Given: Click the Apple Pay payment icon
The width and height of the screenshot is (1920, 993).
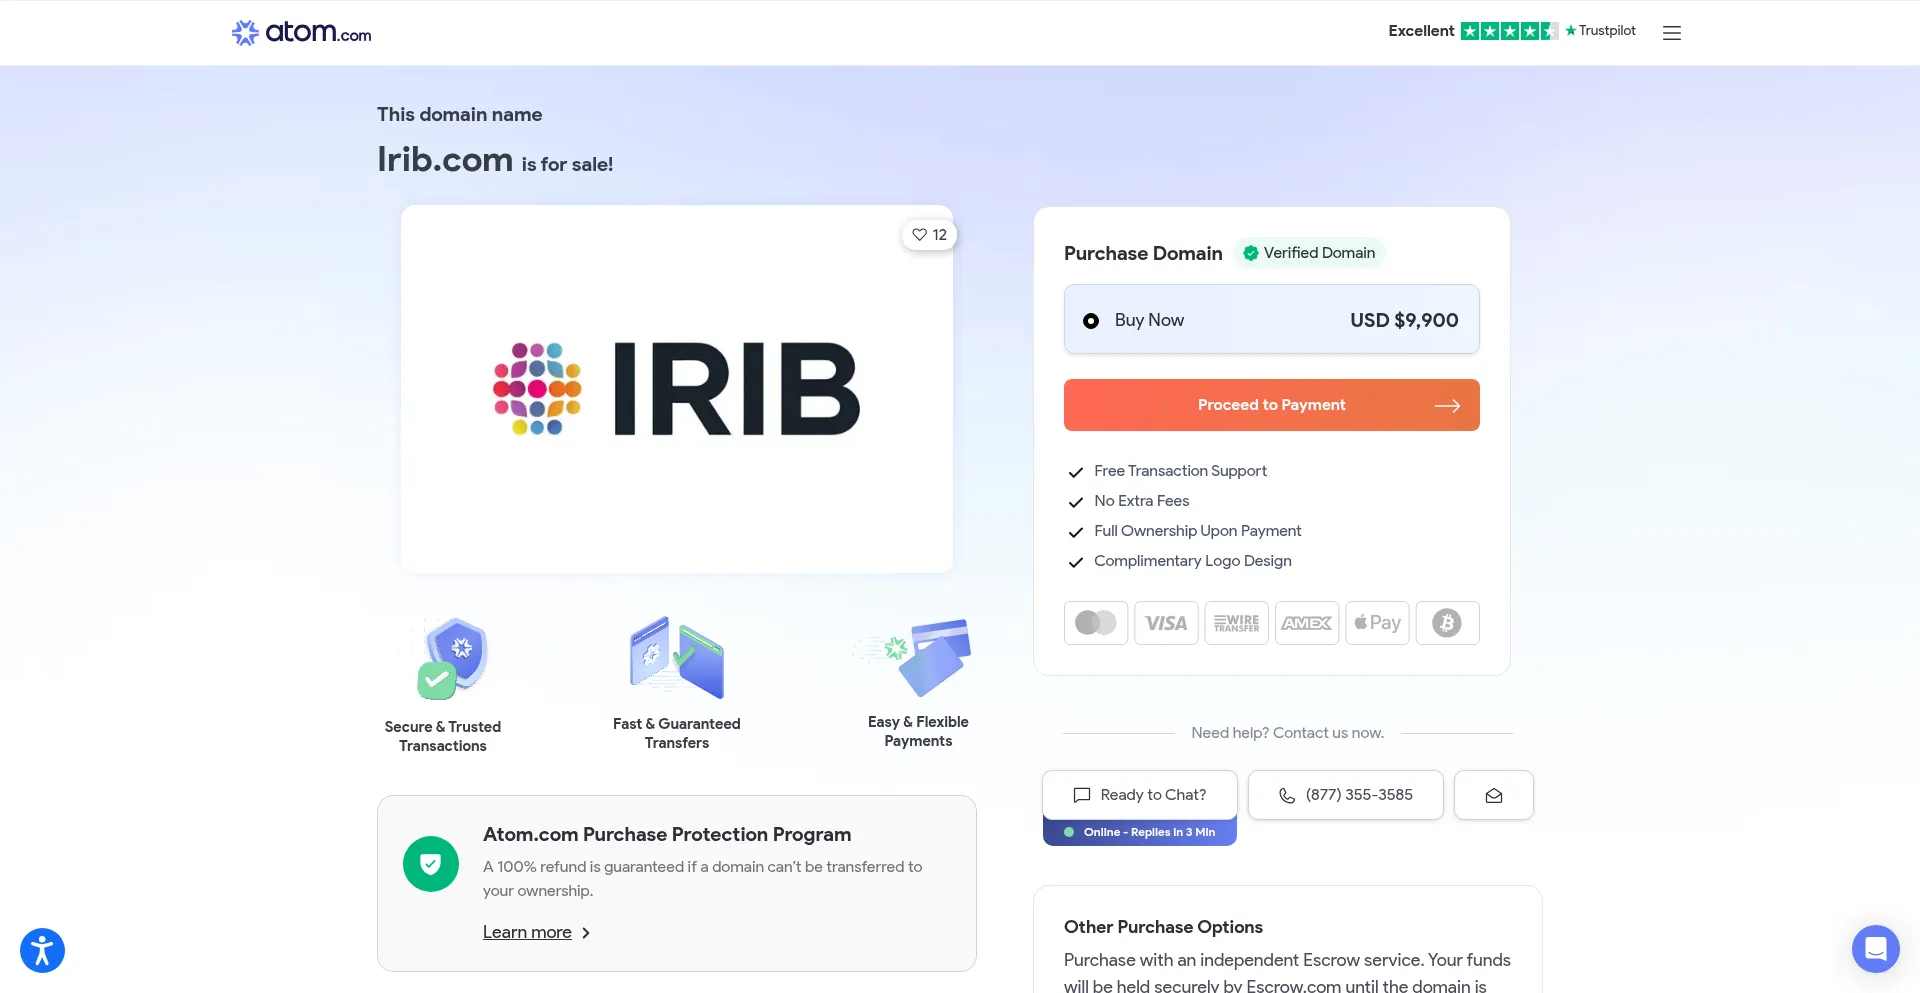Looking at the screenshot, I should [x=1377, y=623].
